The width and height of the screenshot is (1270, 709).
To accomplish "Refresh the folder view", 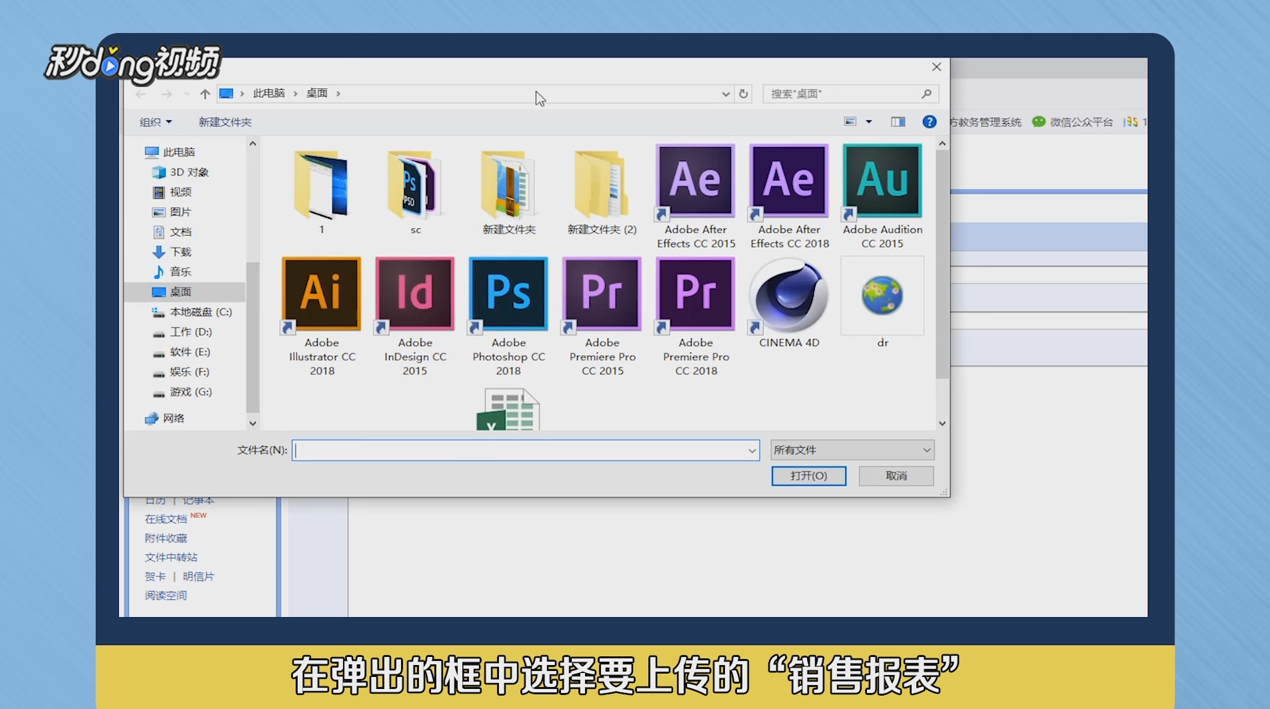I will coord(743,94).
